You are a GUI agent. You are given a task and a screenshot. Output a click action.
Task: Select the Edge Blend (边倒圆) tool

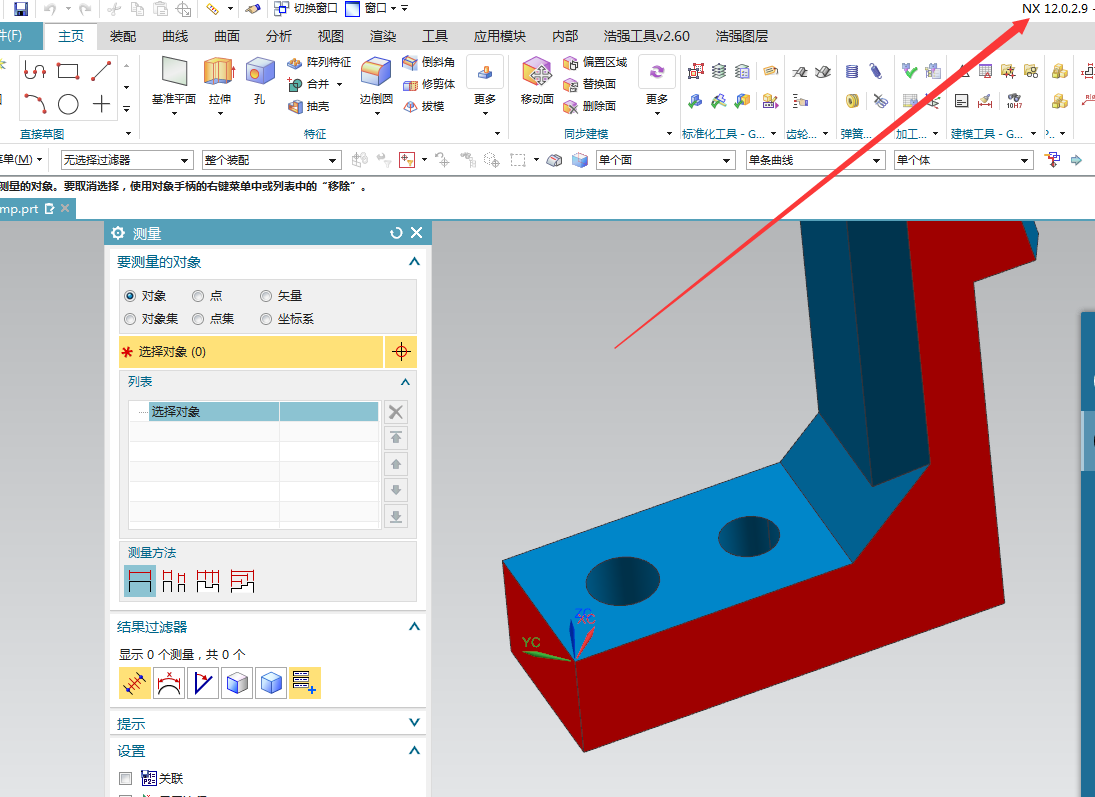pos(376,81)
